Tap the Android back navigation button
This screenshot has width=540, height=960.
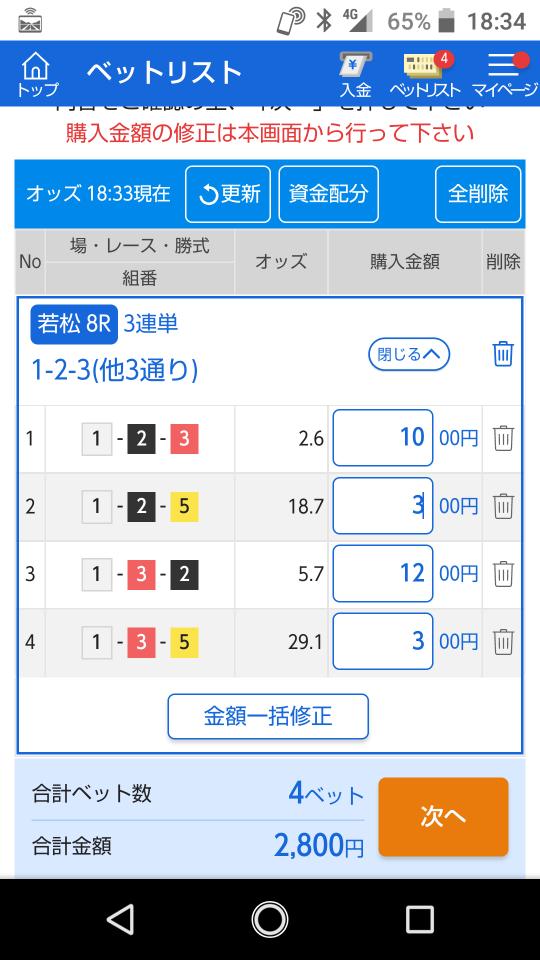121,919
